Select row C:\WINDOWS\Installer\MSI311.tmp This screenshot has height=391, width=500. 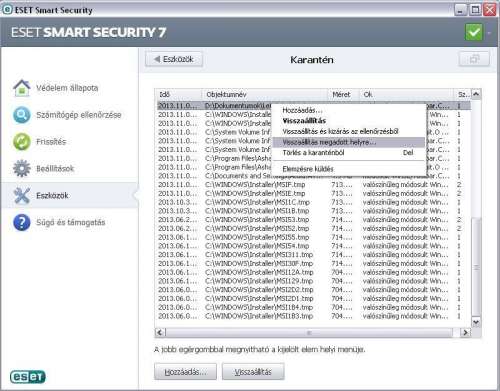314,255
